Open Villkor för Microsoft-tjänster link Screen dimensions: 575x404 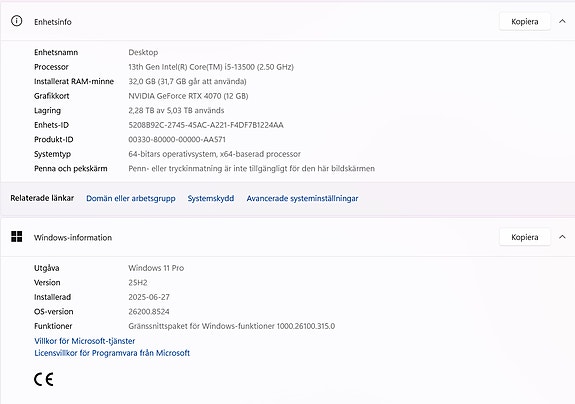pyautogui.click(x=85, y=341)
